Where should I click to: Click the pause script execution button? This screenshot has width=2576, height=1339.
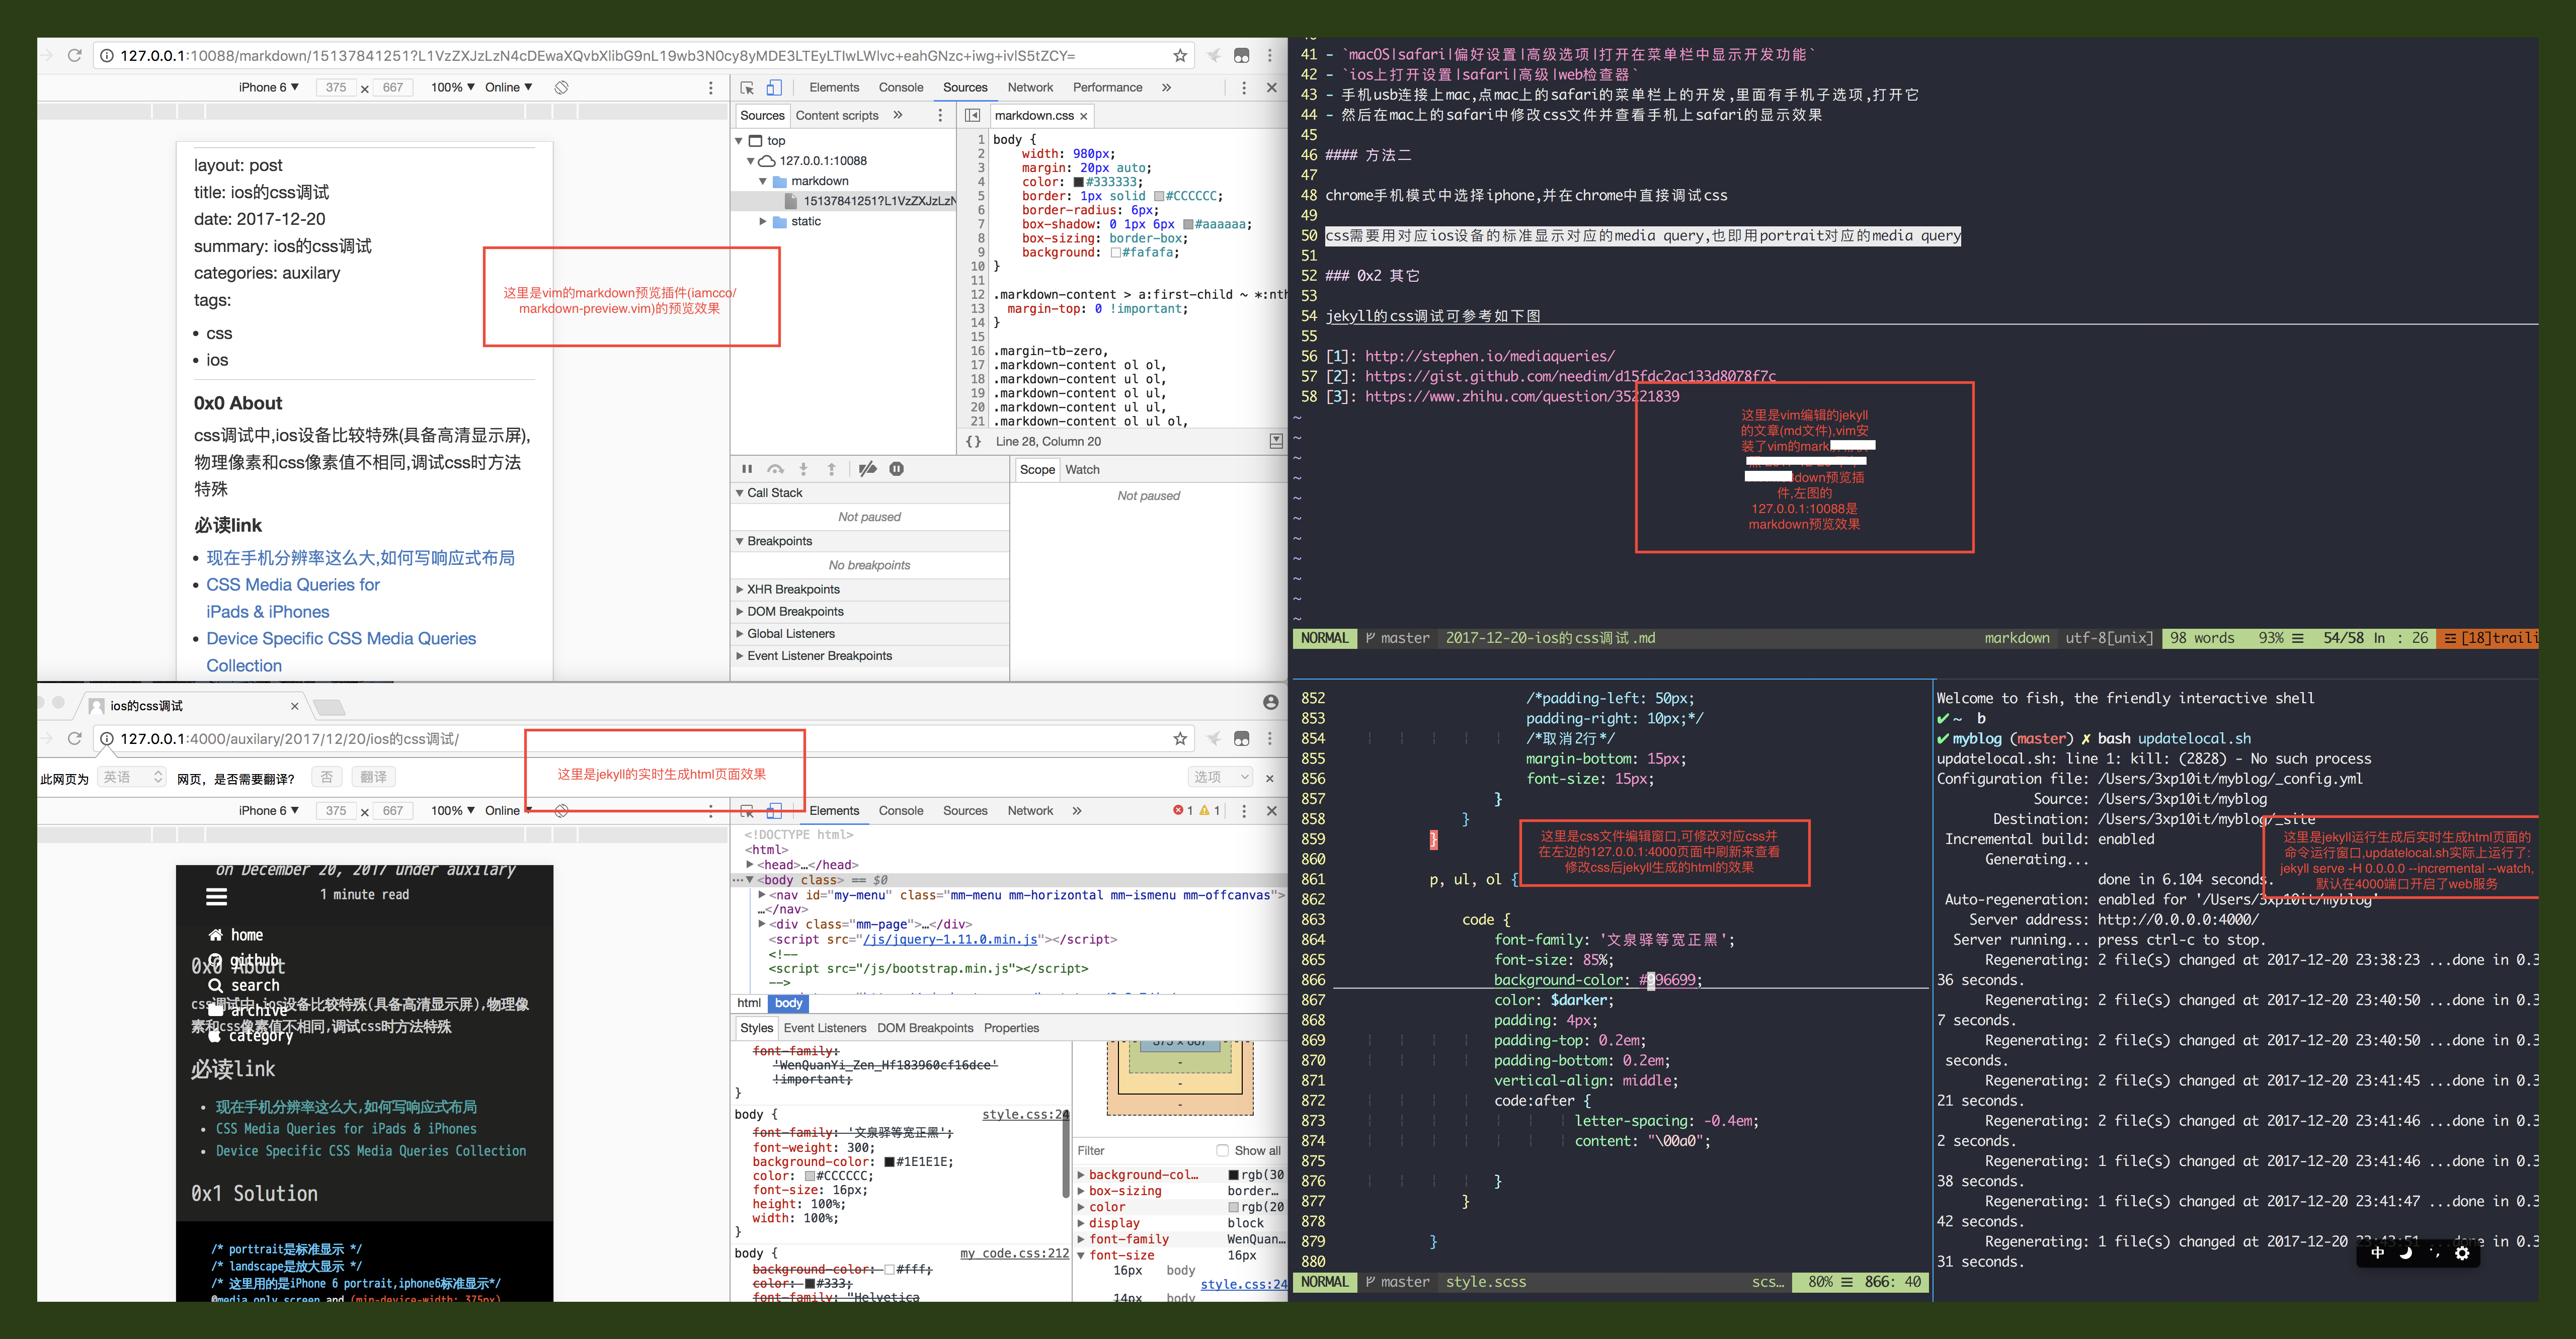click(x=747, y=469)
